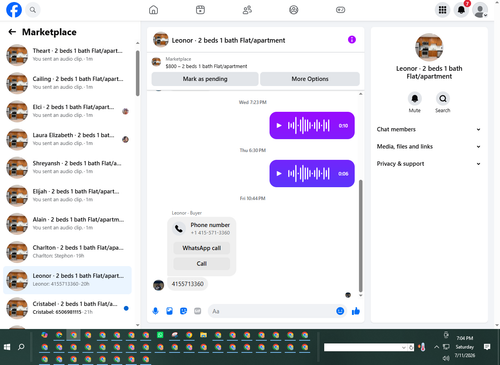The image size is (500, 365).
Task: Open the Facebook logo home link
Action: 14,10
